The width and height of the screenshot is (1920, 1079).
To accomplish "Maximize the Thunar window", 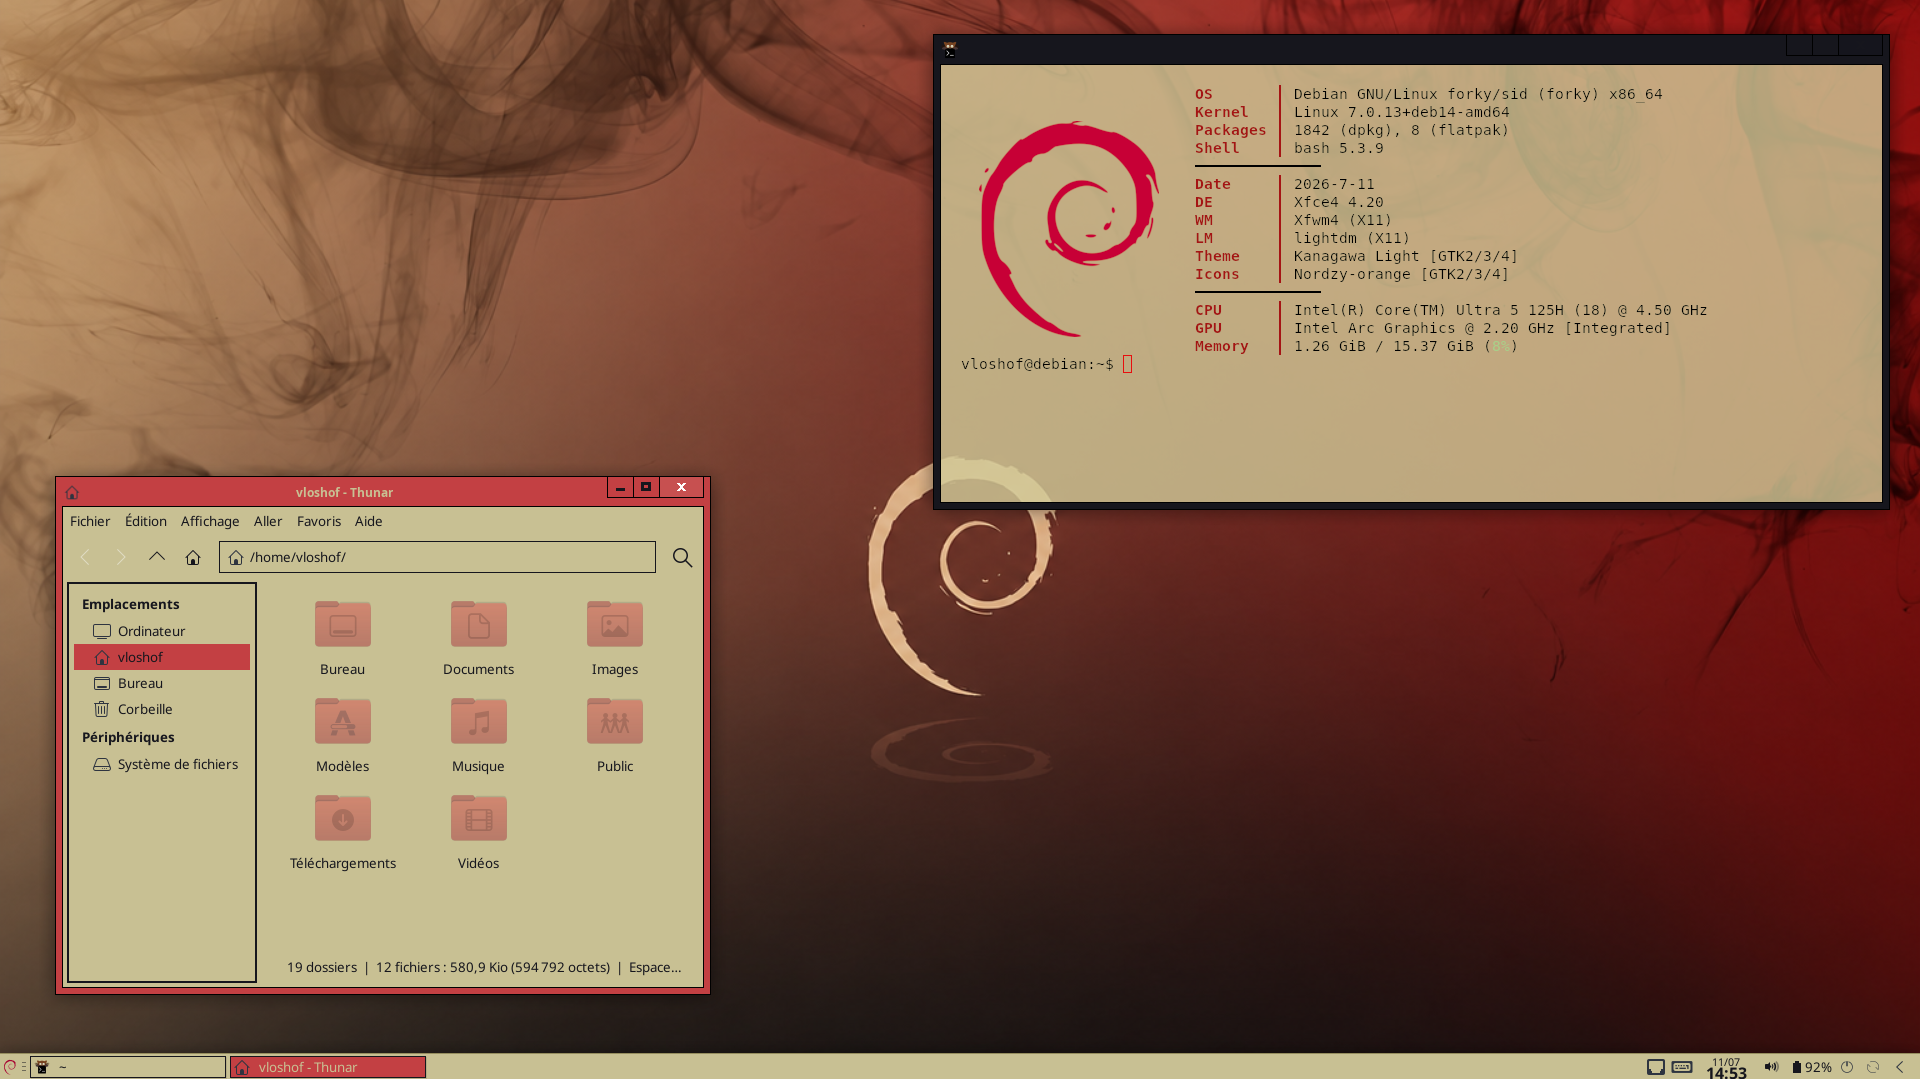I will click(646, 487).
